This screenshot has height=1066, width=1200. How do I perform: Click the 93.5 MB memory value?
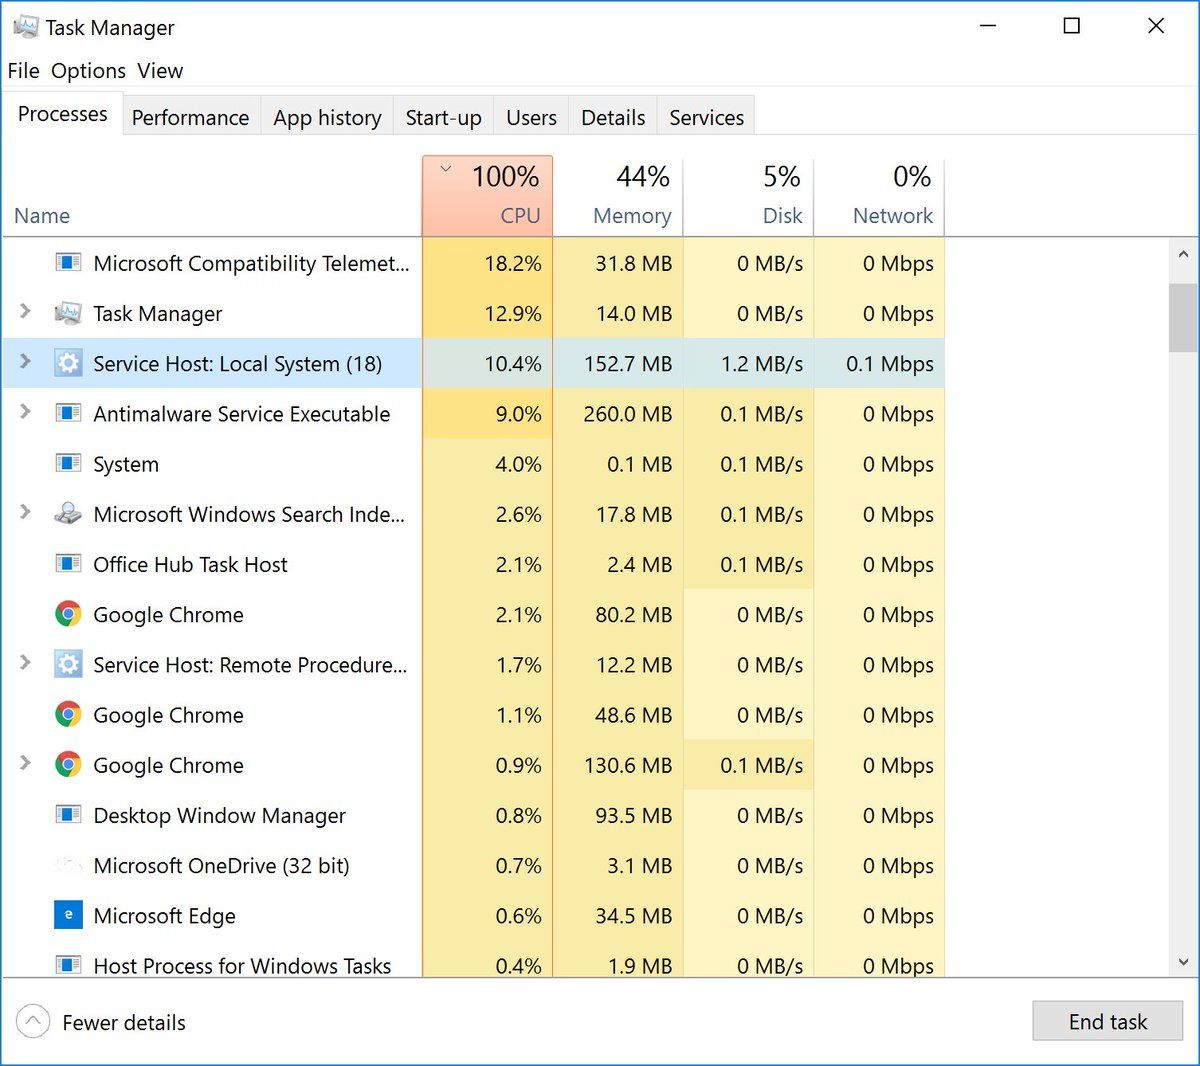(634, 815)
